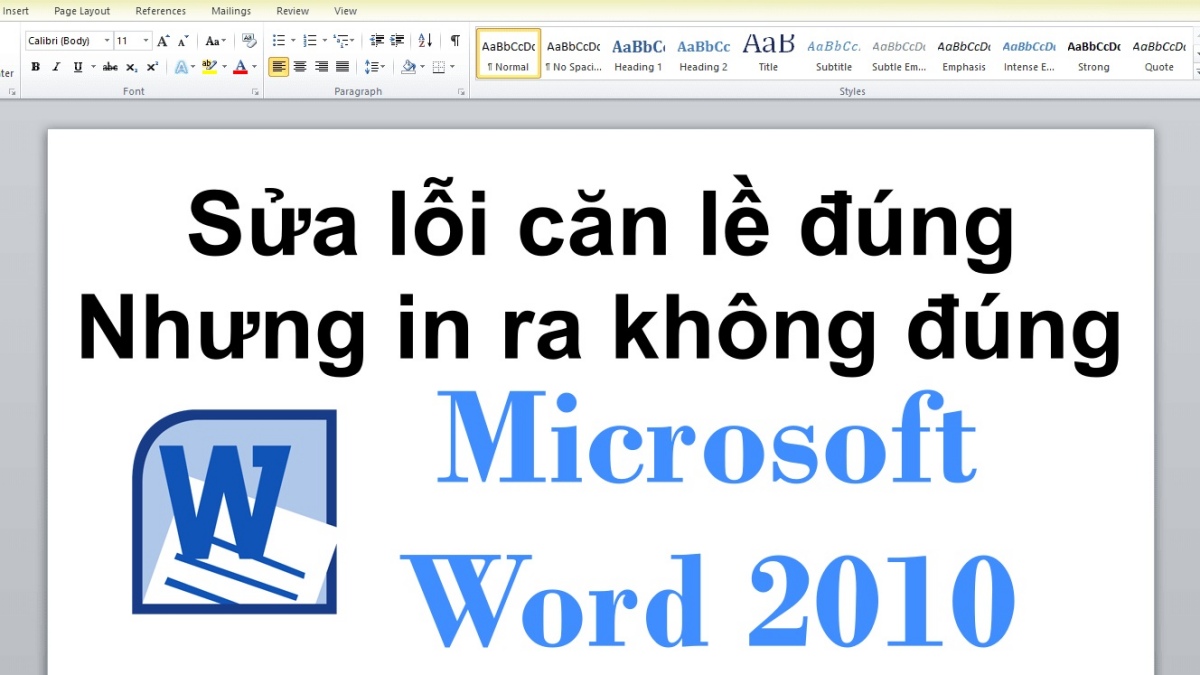Click the Borders icon
The image size is (1200, 675).
438,67
